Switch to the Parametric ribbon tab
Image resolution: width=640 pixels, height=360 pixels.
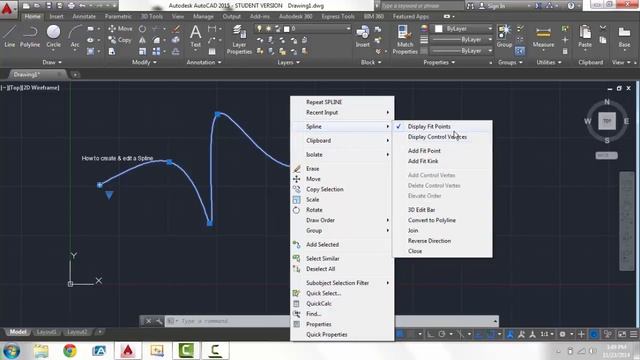pos(118,16)
